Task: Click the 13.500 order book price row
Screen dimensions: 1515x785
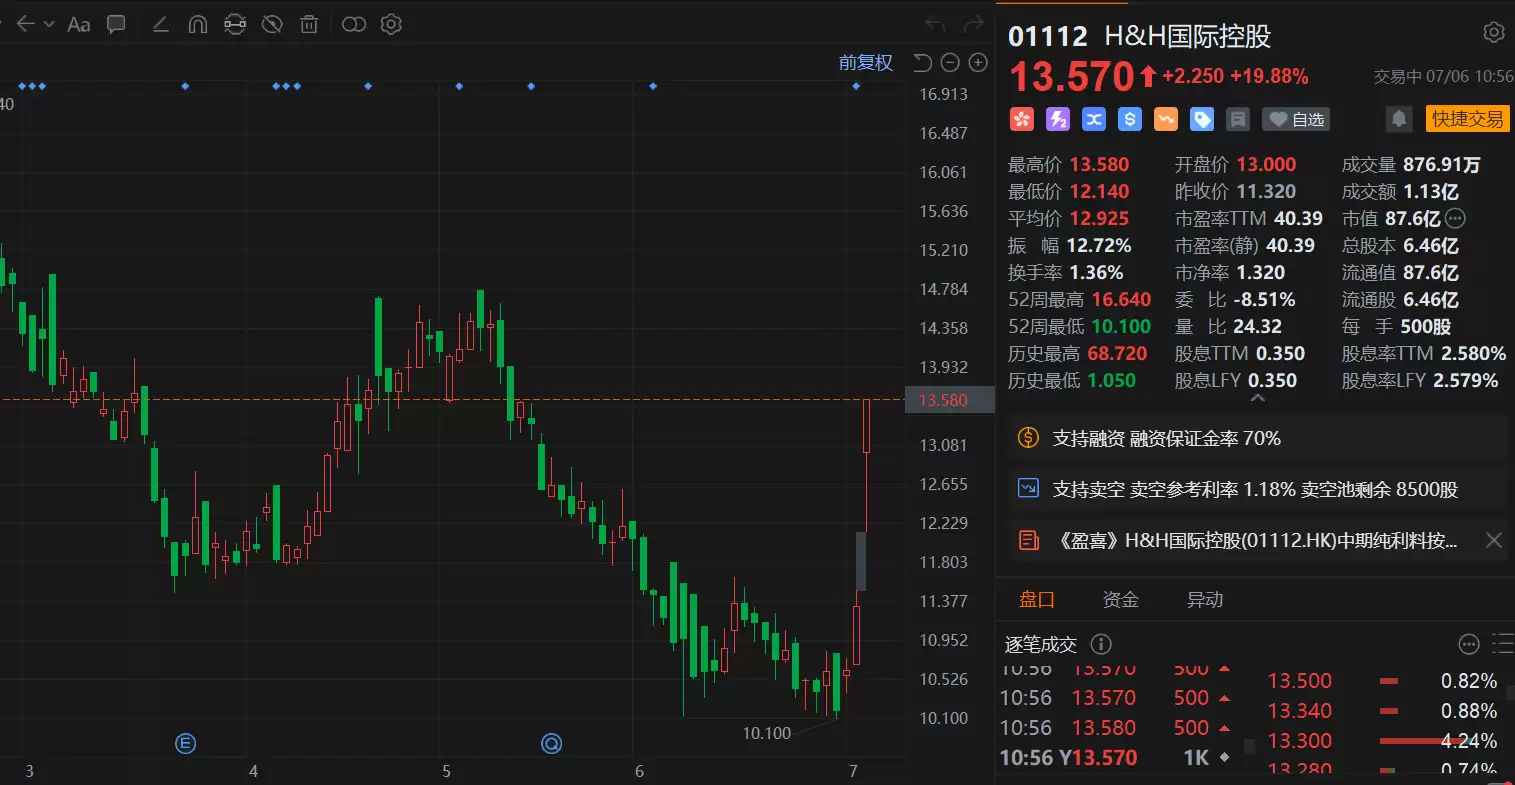Action: 1383,681
